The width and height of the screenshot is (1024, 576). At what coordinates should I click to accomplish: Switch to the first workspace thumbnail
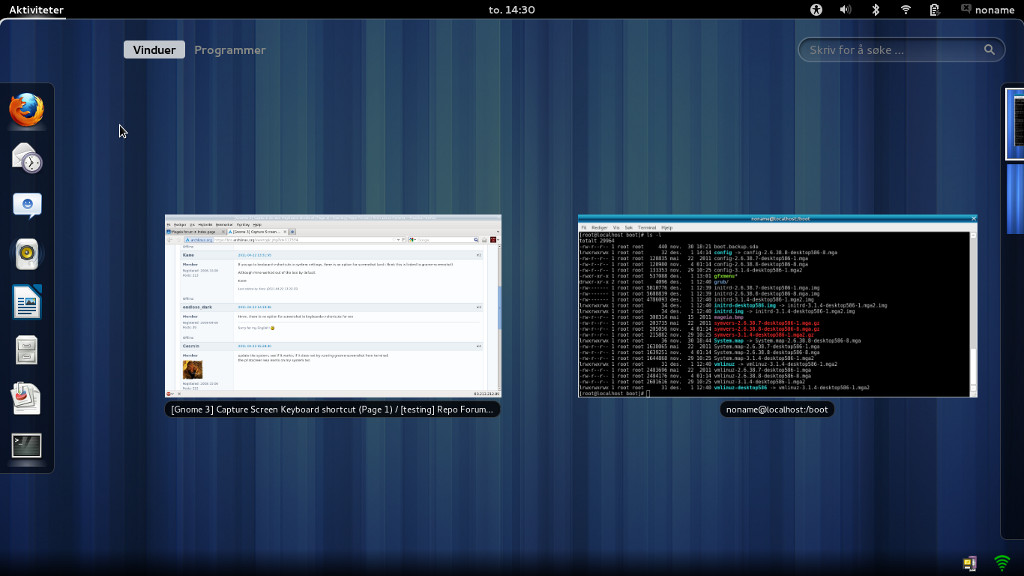tap(1014, 124)
